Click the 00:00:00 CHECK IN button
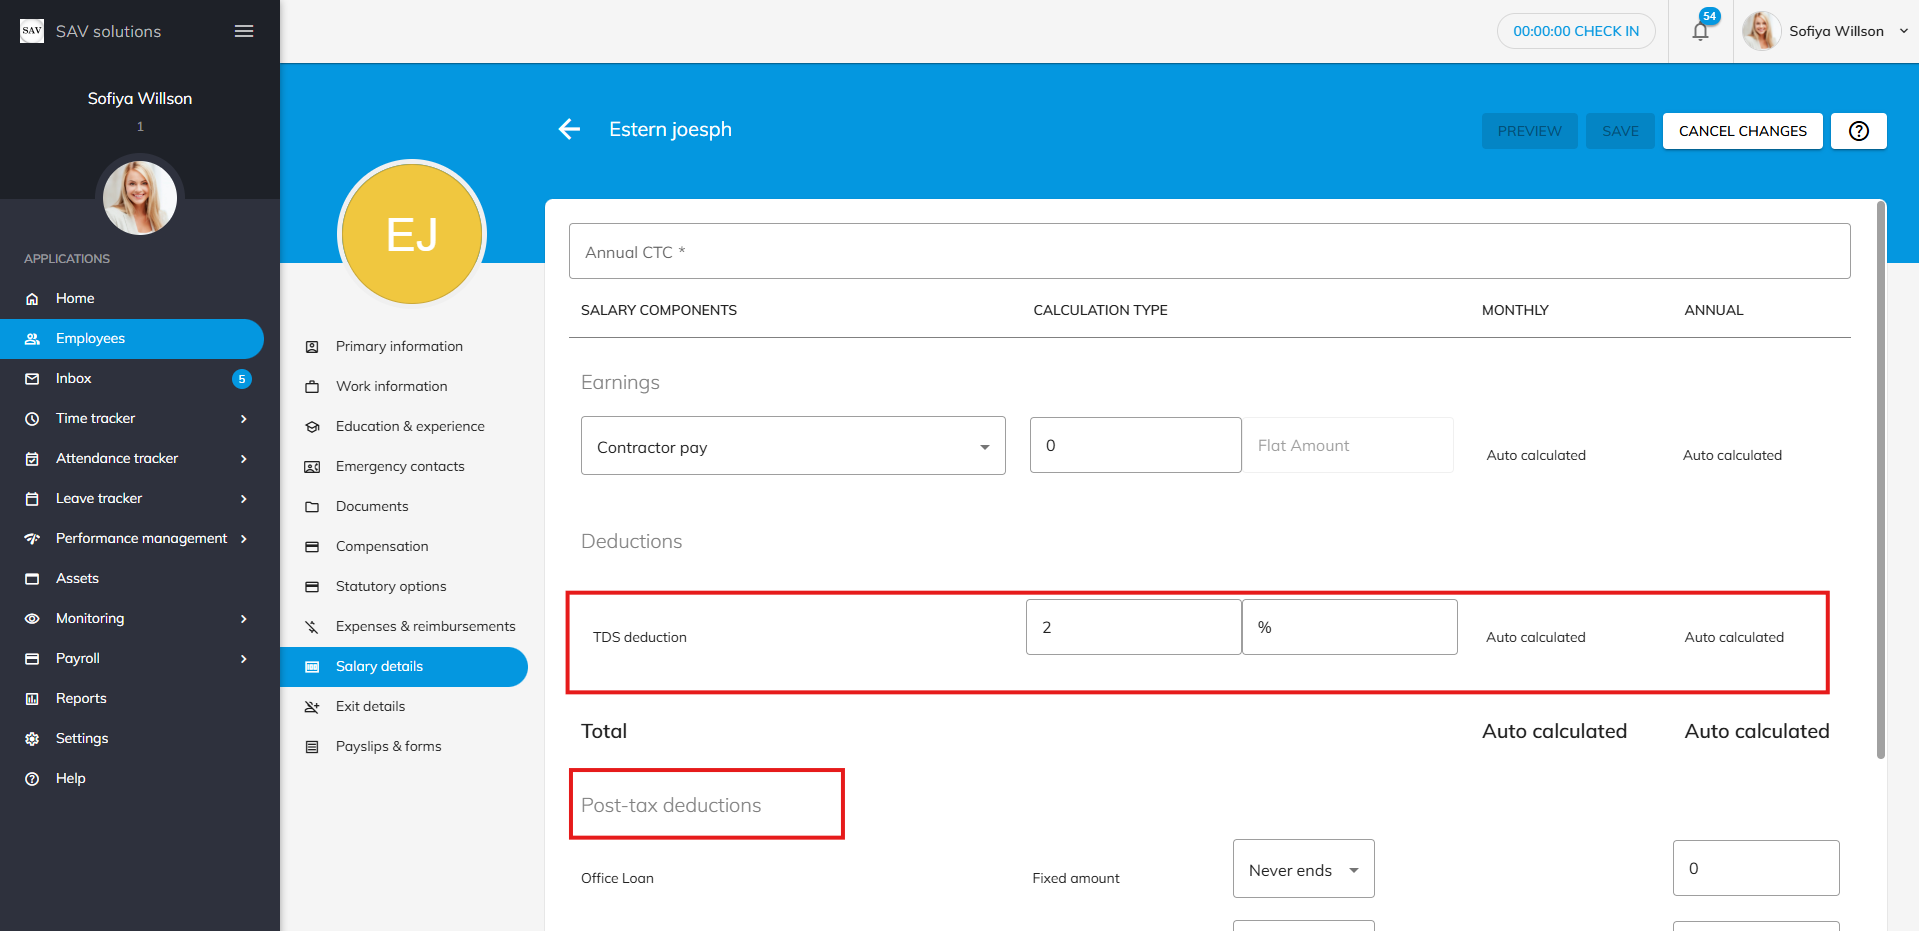The image size is (1919, 931). 1575,31
